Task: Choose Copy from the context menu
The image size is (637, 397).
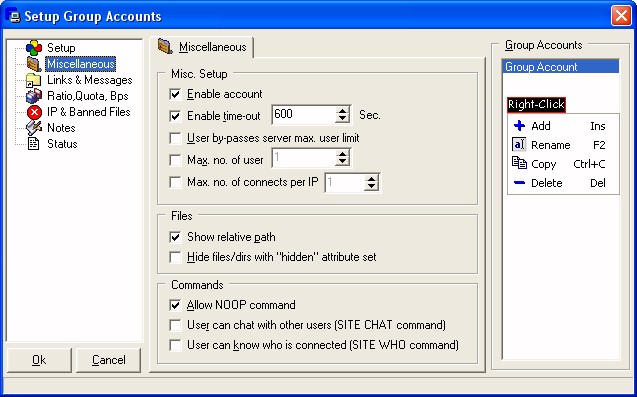Action: coord(563,164)
